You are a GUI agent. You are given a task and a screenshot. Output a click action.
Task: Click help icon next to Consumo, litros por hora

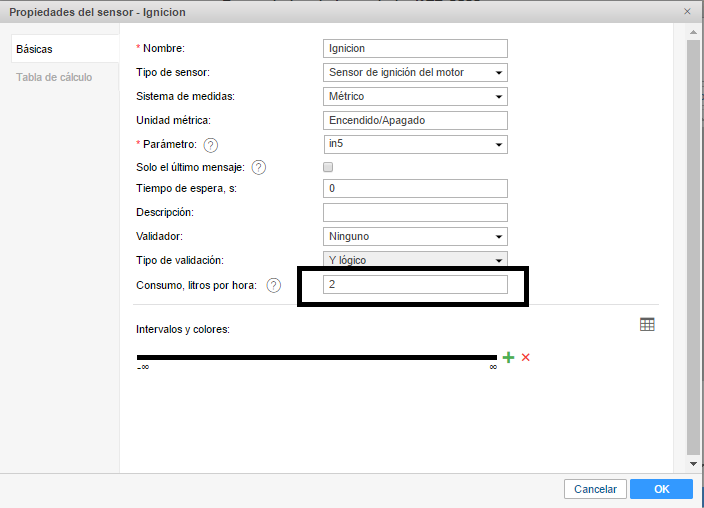pos(274,286)
